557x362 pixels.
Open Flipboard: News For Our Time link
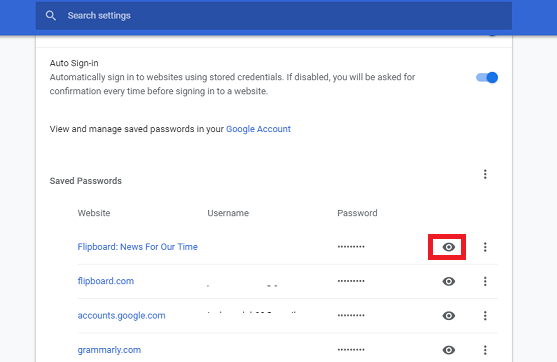click(x=137, y=247)
